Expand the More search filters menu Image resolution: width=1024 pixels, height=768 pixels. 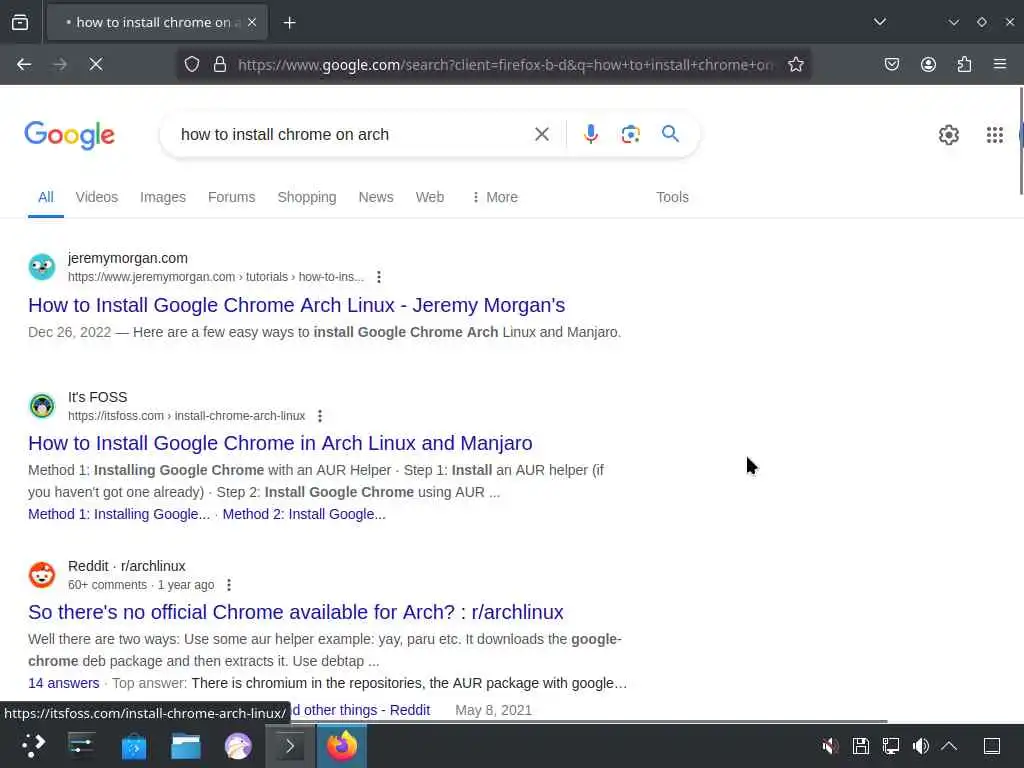[494, 197]
